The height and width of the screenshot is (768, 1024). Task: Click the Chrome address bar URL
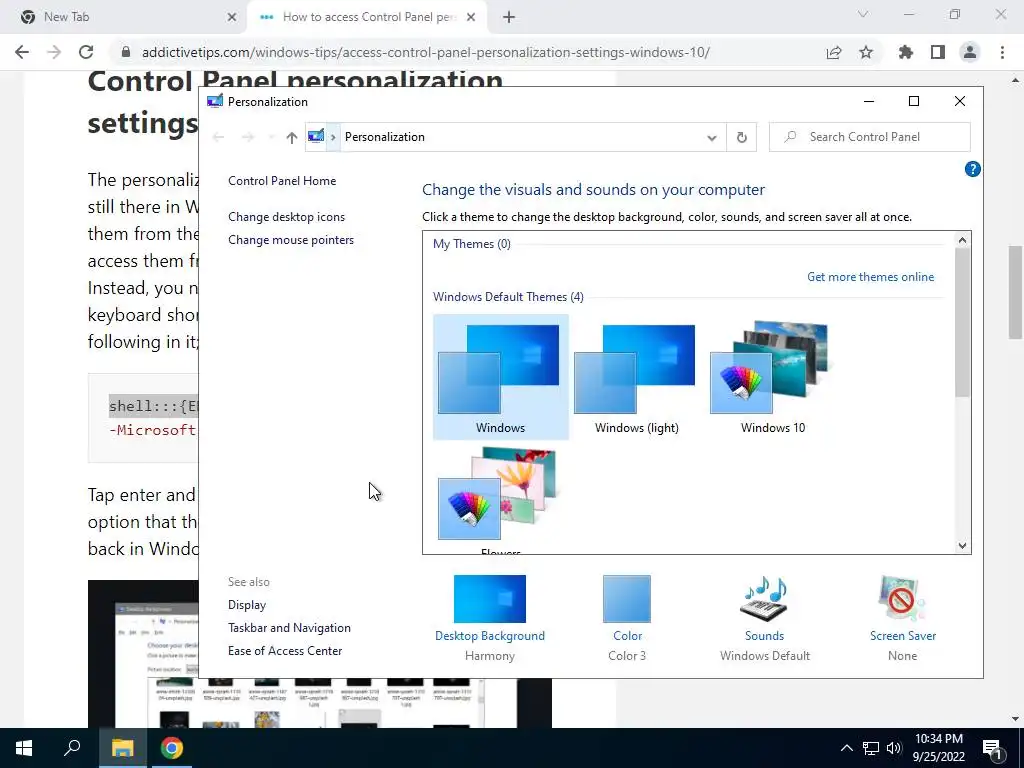(426, 52)
